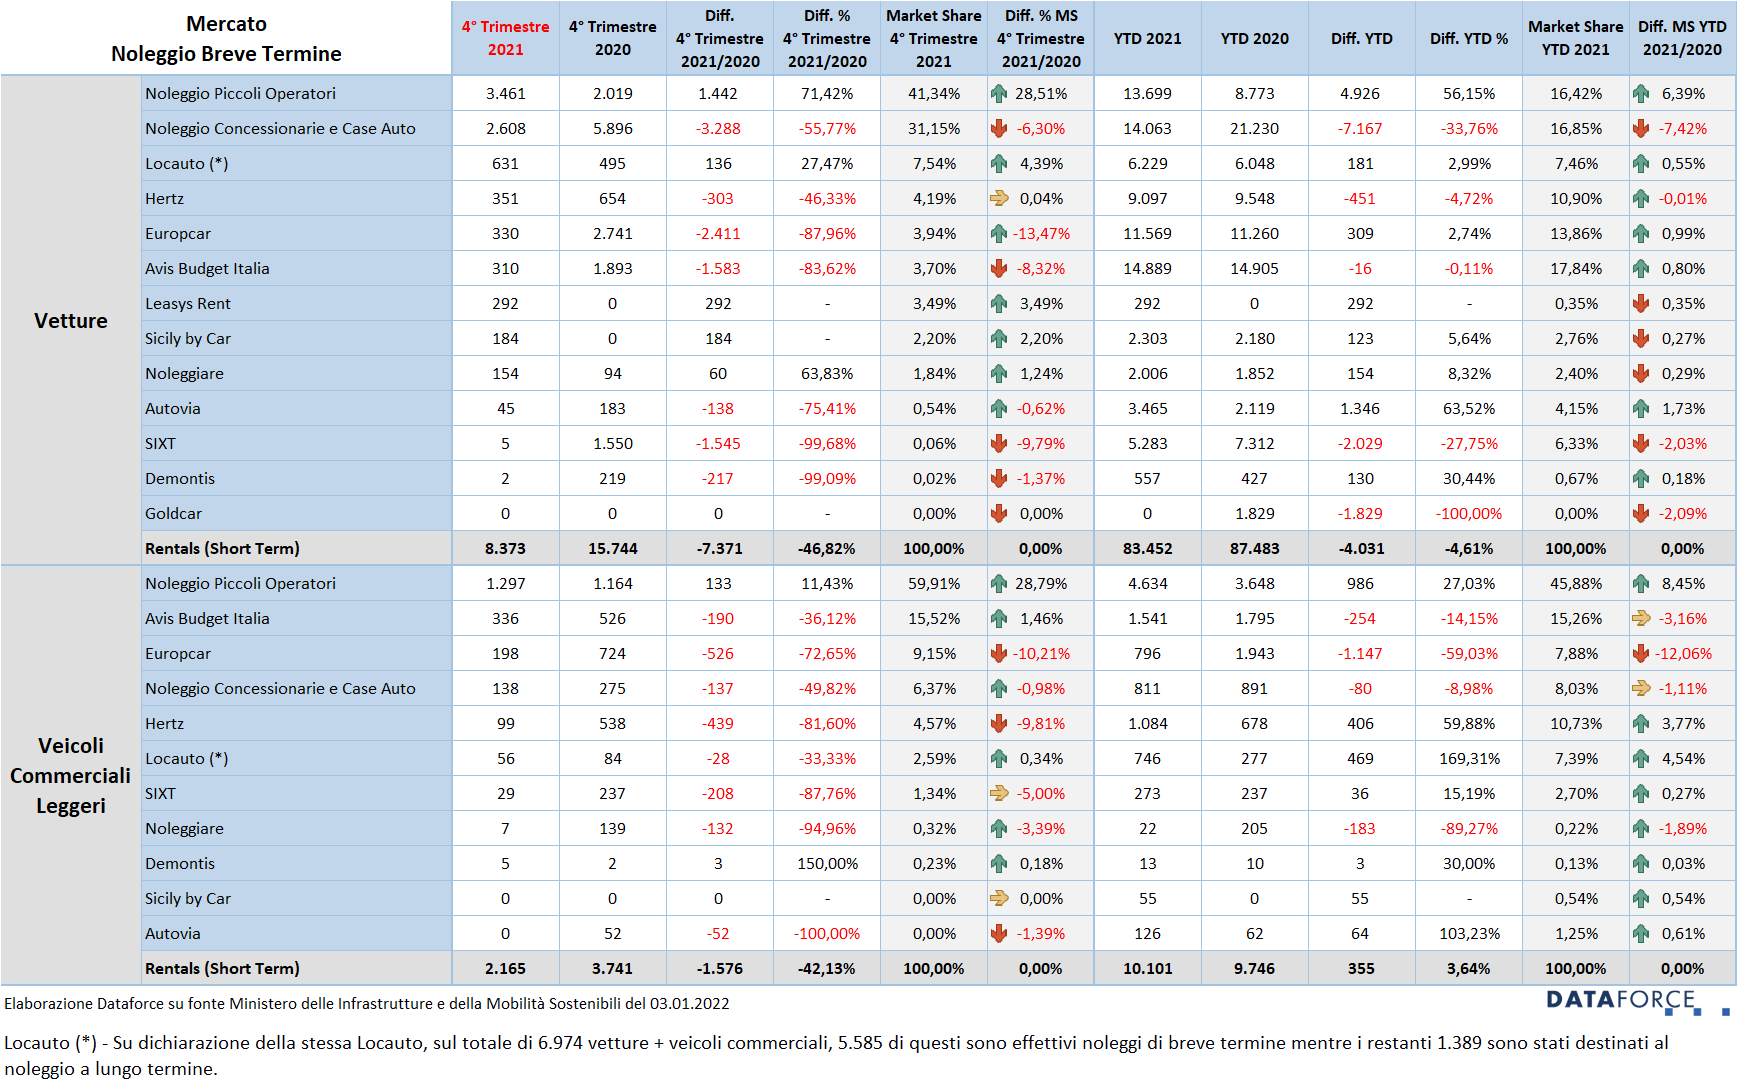The height and width of the screenshot is (1091, 1737).
Task: Click 'Goldcar' row label
Action: [x=173, y=514]
